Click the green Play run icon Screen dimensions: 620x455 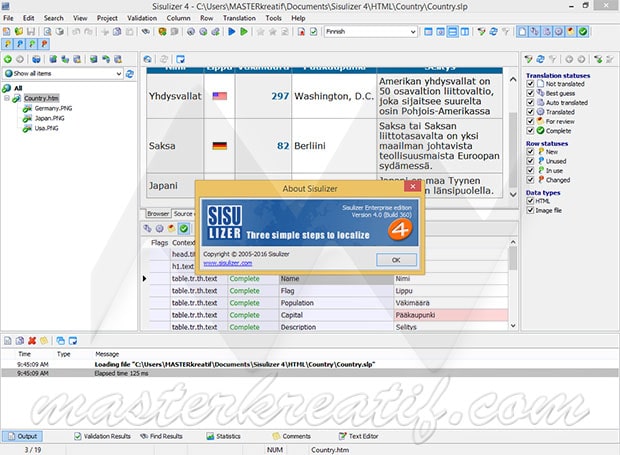pos(244,32)
